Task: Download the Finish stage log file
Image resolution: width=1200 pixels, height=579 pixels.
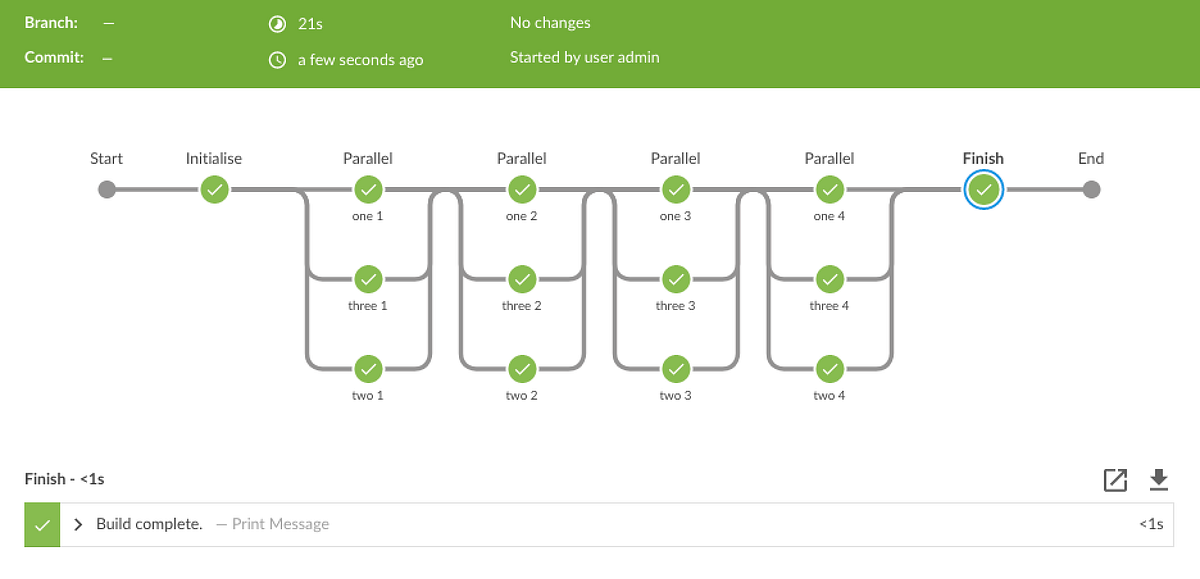Action: click(1159, 479)
